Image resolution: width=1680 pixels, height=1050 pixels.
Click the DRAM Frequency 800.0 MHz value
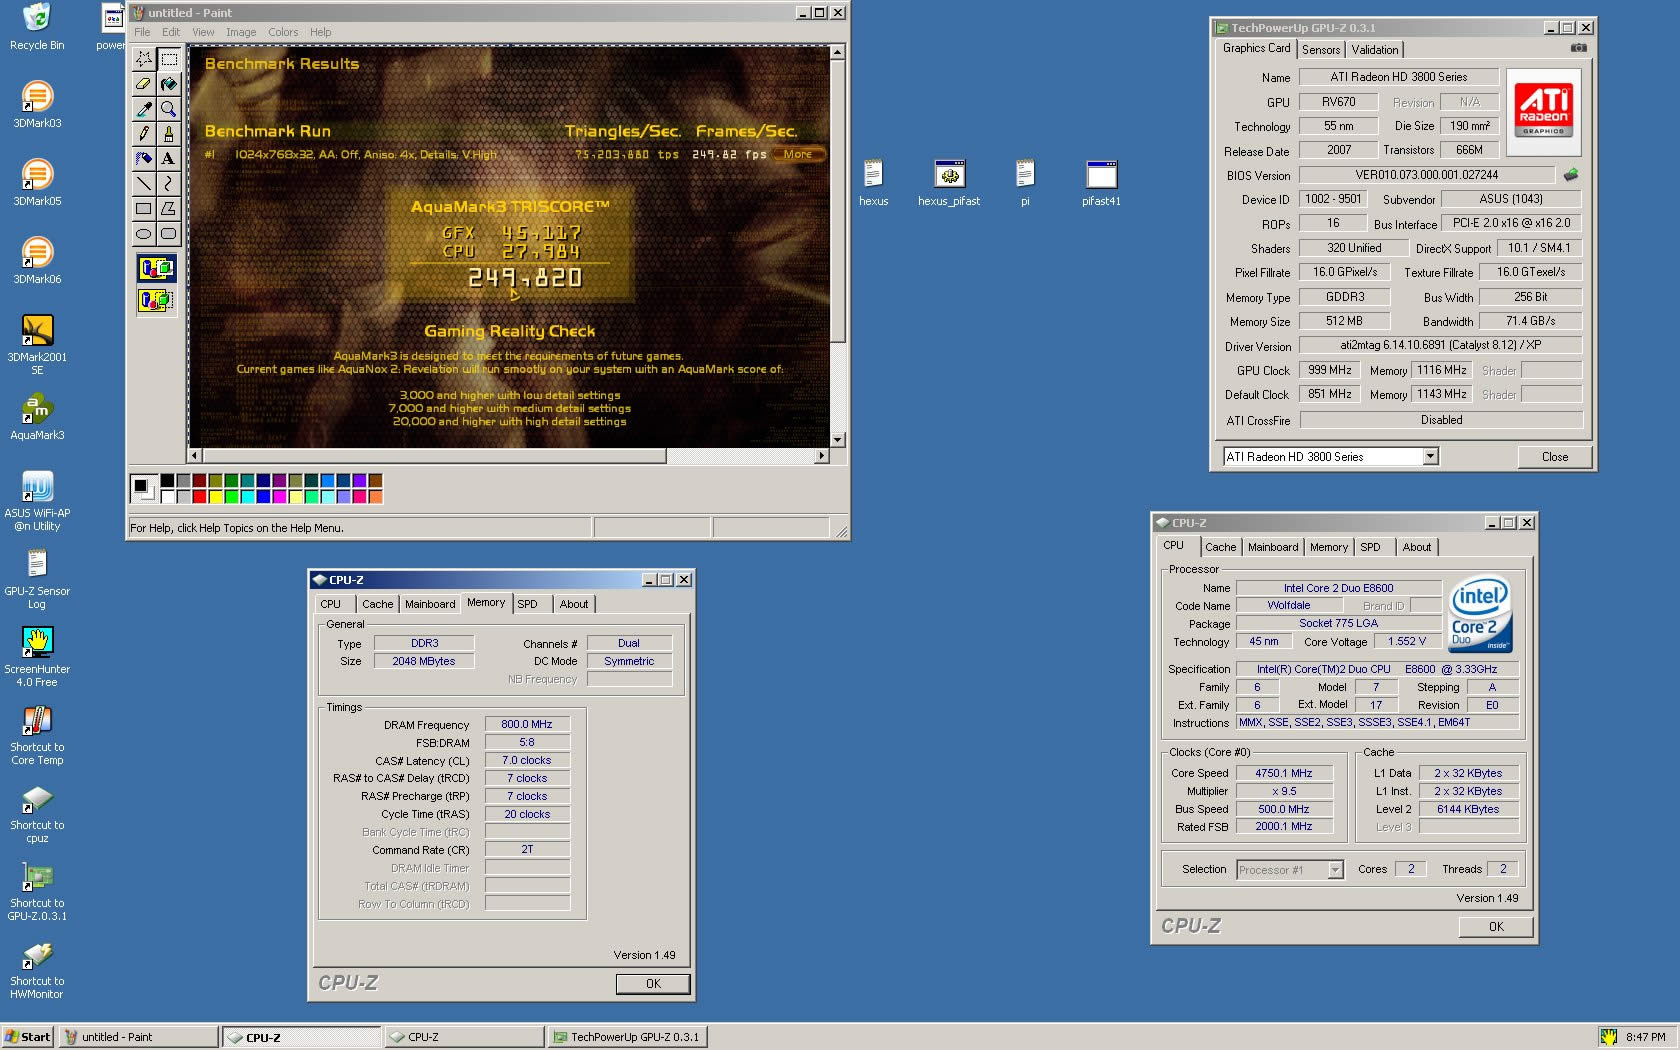click(527, 724)
